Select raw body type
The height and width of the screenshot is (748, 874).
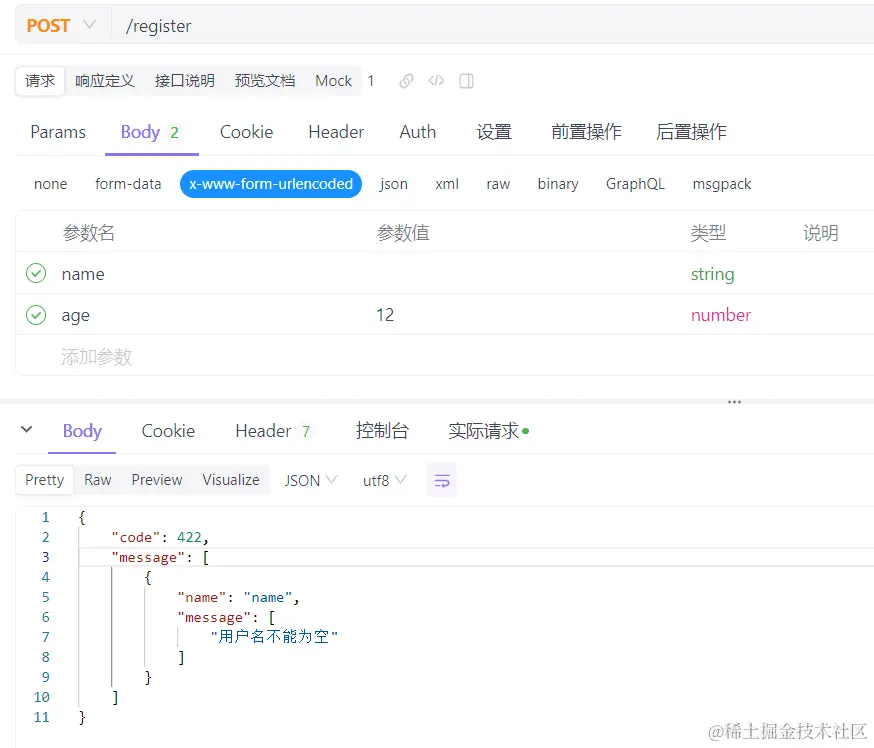498,184
